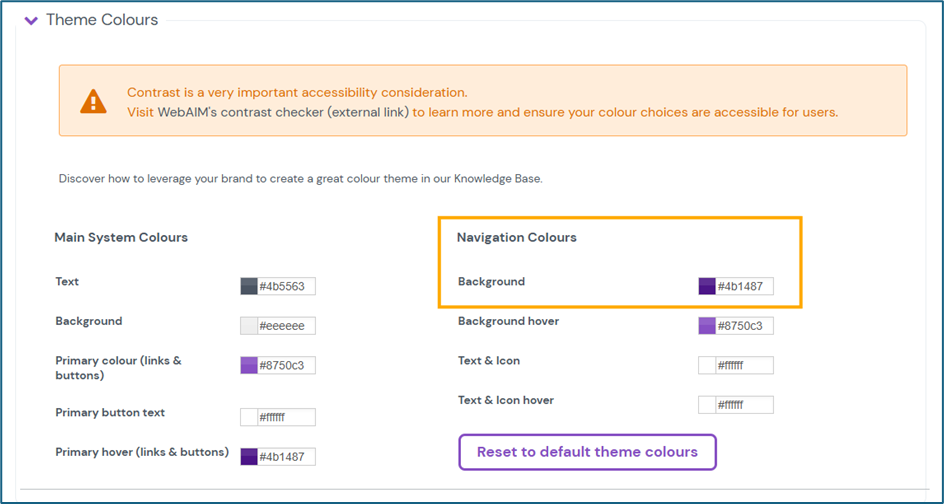
Task: Click Reset to default theme colours
Action: coord(587,452)
